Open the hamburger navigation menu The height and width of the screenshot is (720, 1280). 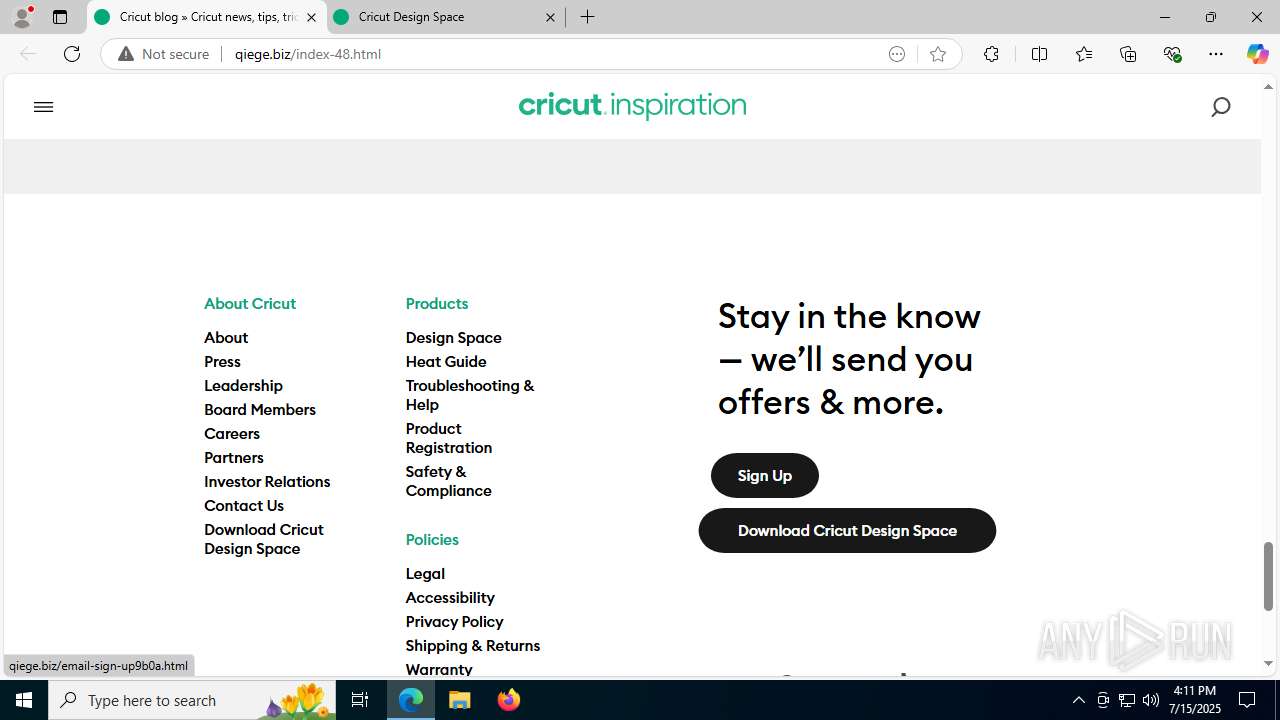pyautogui.click(x=43, y=107)
